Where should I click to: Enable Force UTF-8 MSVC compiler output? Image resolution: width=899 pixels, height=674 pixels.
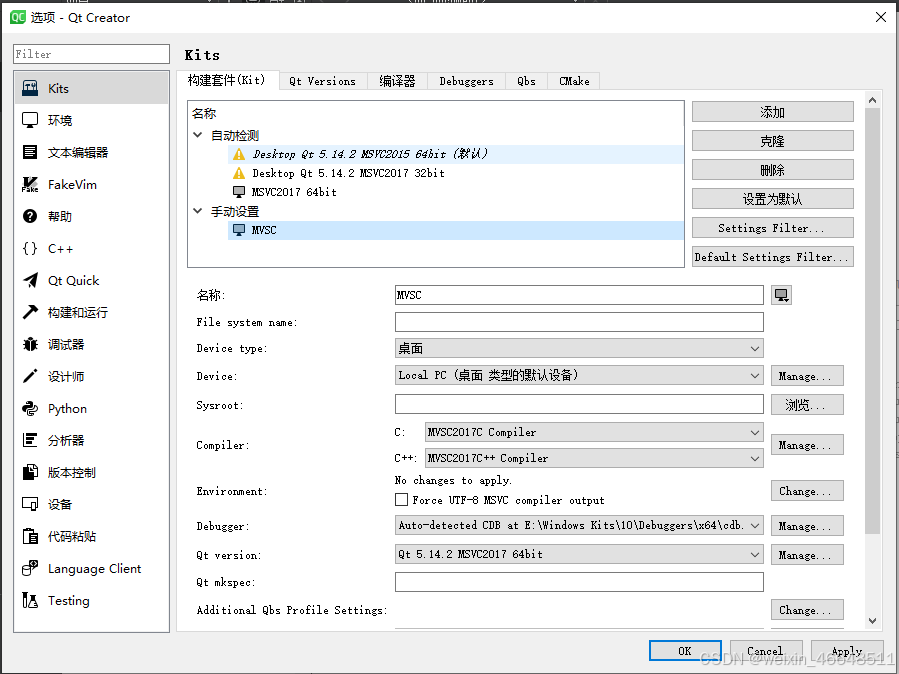(401, 500)
